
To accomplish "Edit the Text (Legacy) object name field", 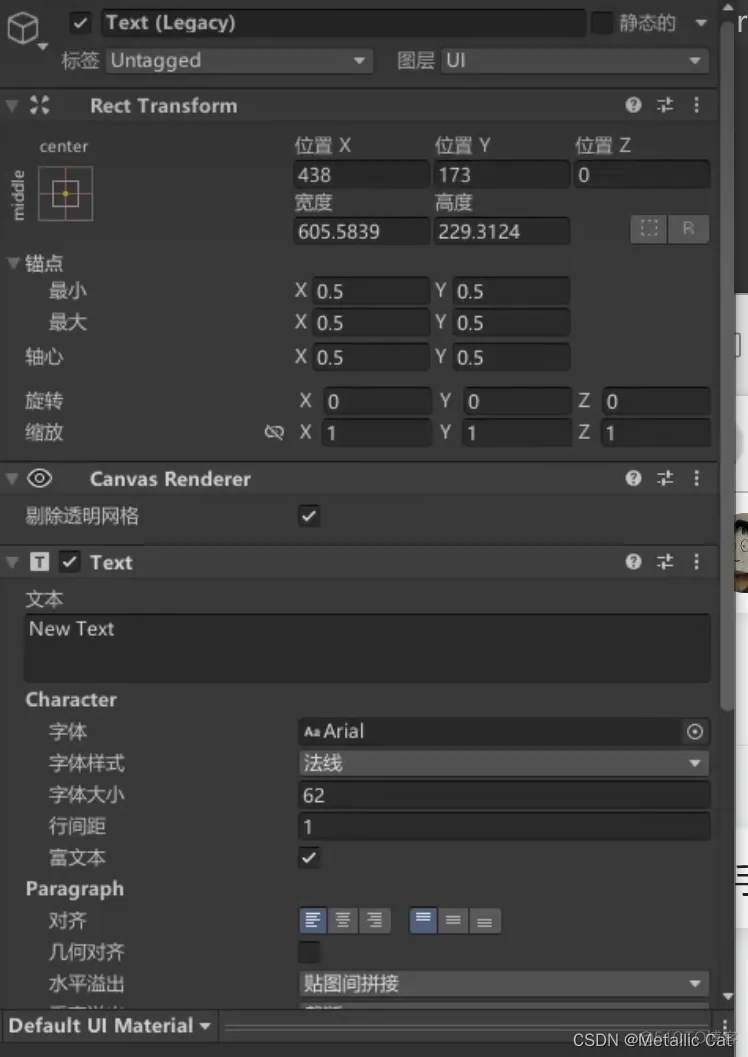I will pos(344,23).
